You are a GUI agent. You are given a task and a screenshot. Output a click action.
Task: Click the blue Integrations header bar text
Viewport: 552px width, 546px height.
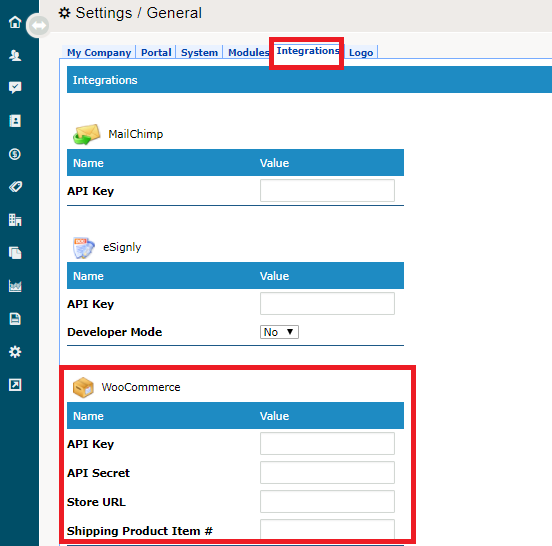click(105, 80)
